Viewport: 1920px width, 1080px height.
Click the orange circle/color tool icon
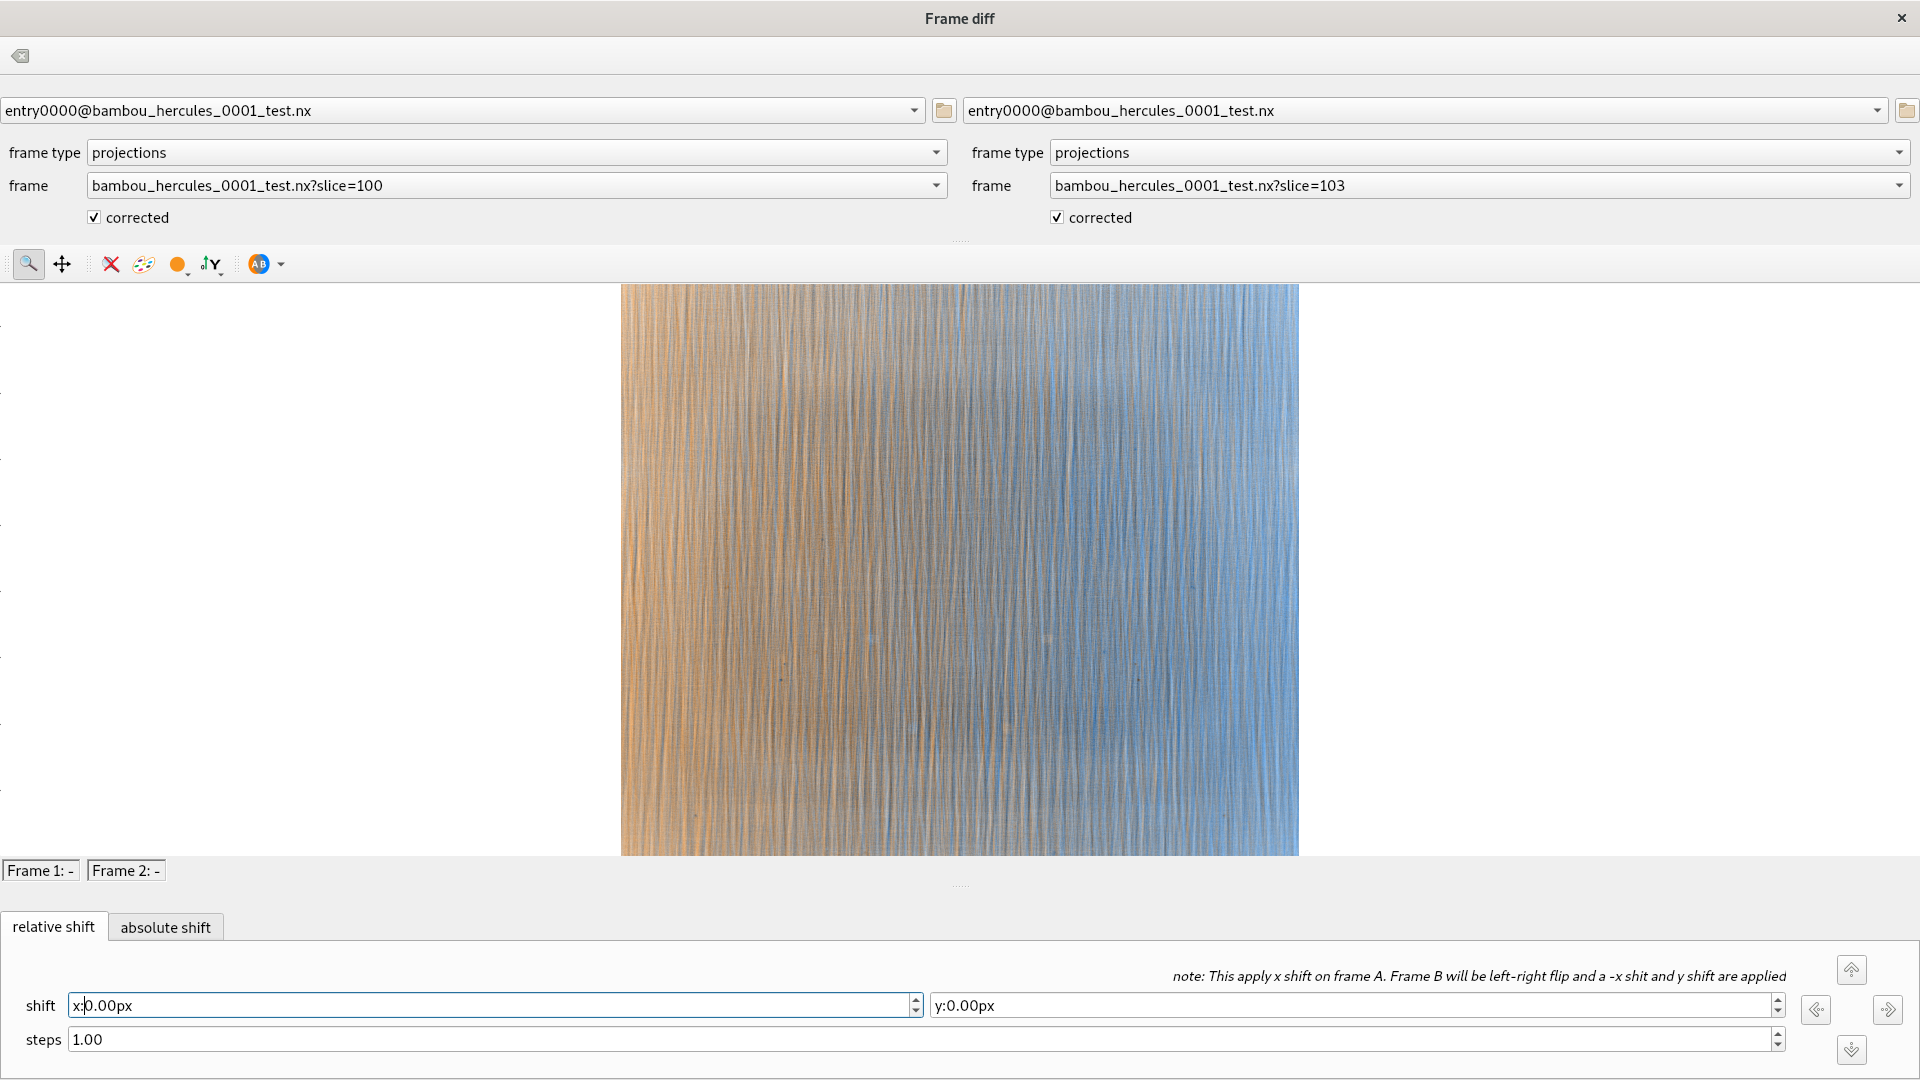point(177,264)
